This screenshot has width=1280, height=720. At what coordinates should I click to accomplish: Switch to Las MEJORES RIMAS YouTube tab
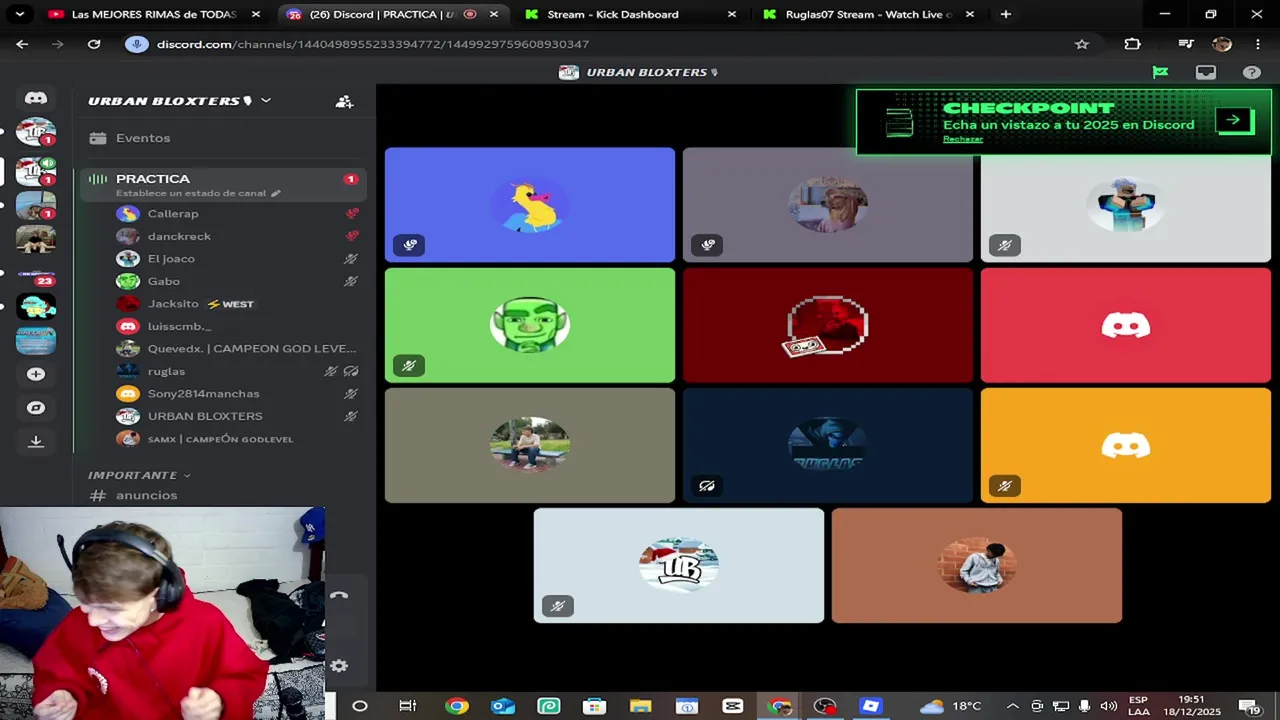(153, 14)
